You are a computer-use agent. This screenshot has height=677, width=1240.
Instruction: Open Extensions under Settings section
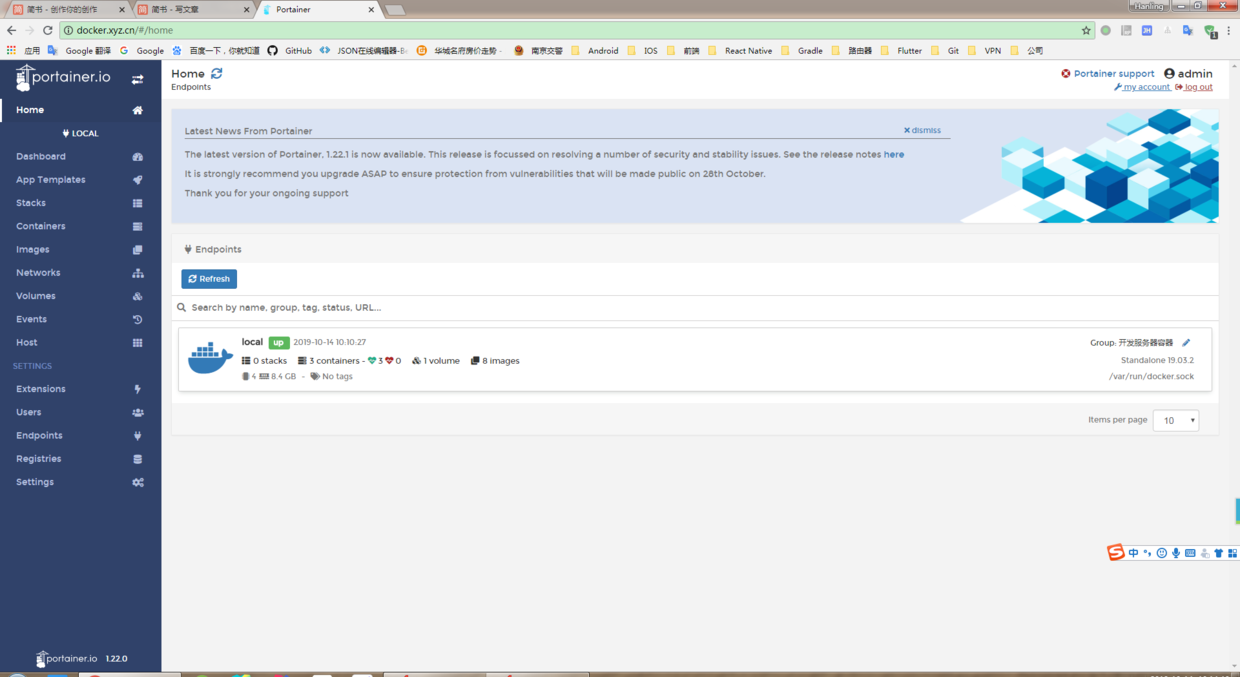(80, 389)
